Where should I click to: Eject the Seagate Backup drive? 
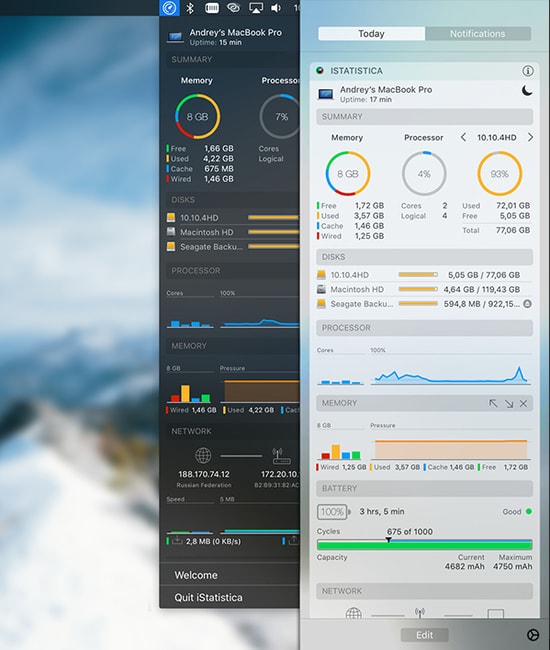tap(527, 304)
